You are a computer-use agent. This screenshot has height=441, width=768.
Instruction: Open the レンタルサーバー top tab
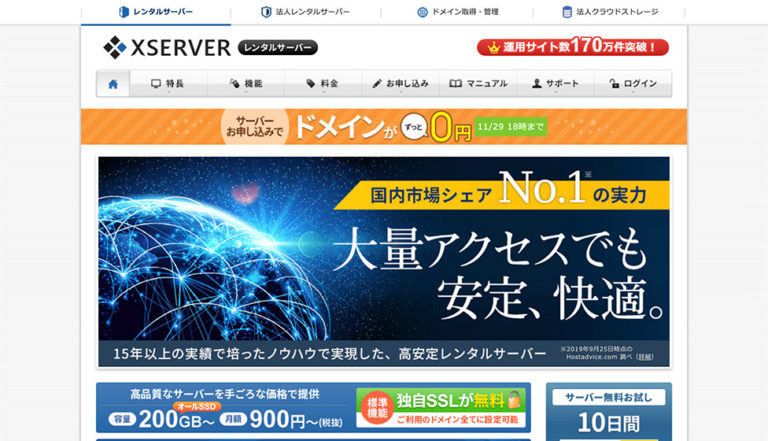pos(156,12)
